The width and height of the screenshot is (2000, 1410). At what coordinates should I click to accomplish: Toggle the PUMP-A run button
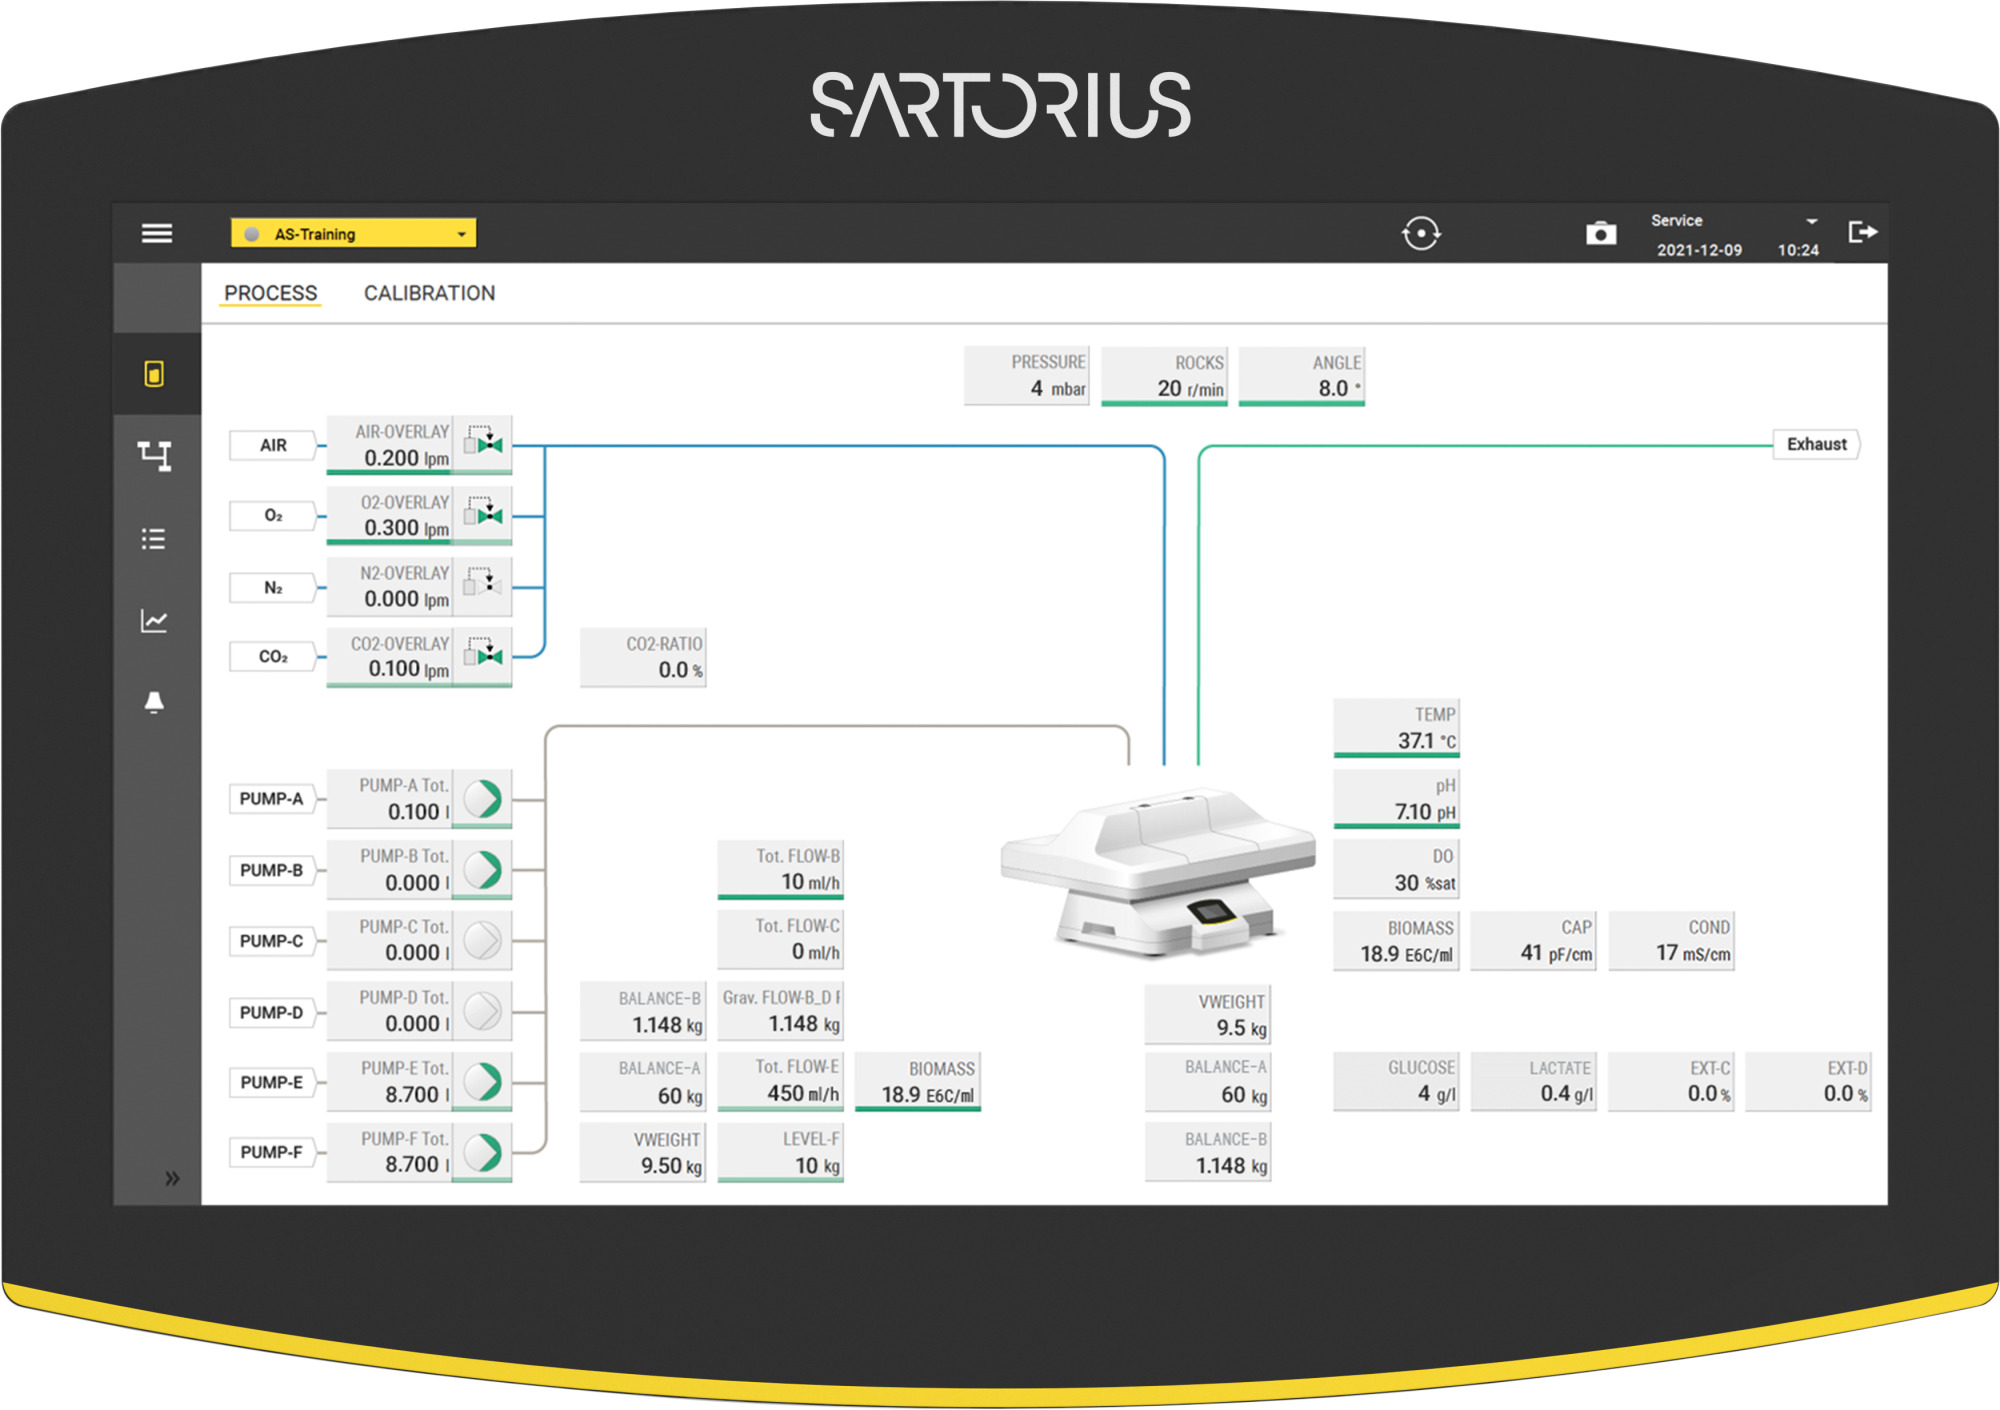[483, 799]
